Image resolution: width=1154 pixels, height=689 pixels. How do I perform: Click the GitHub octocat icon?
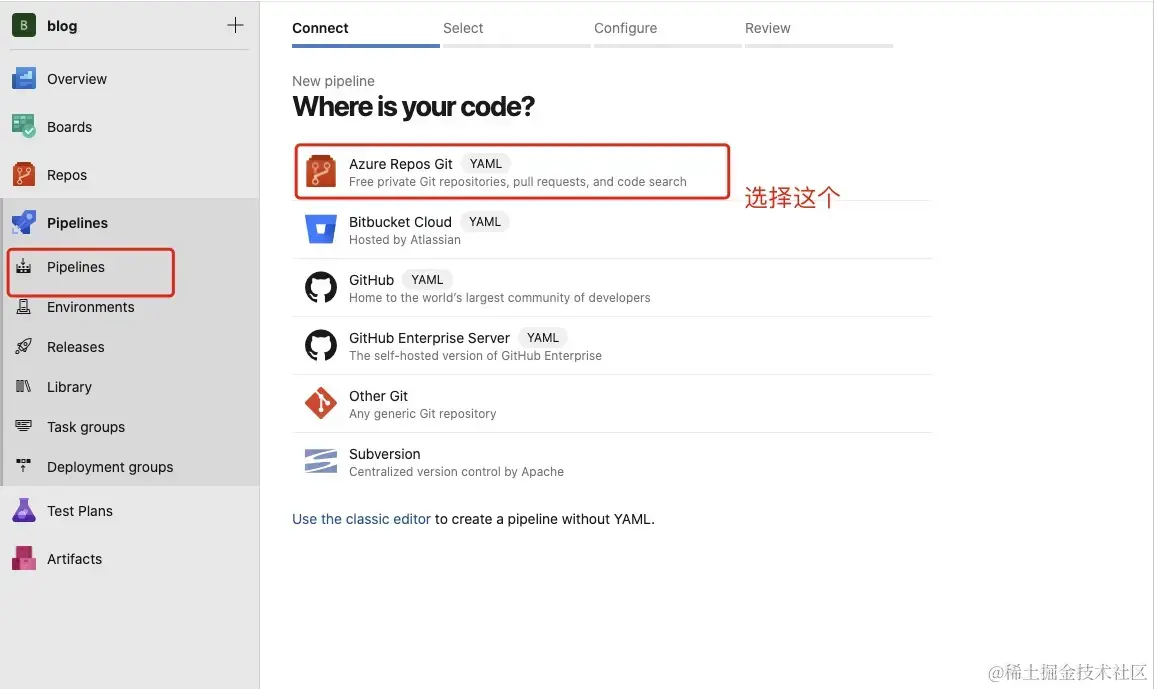click(321, 287)
